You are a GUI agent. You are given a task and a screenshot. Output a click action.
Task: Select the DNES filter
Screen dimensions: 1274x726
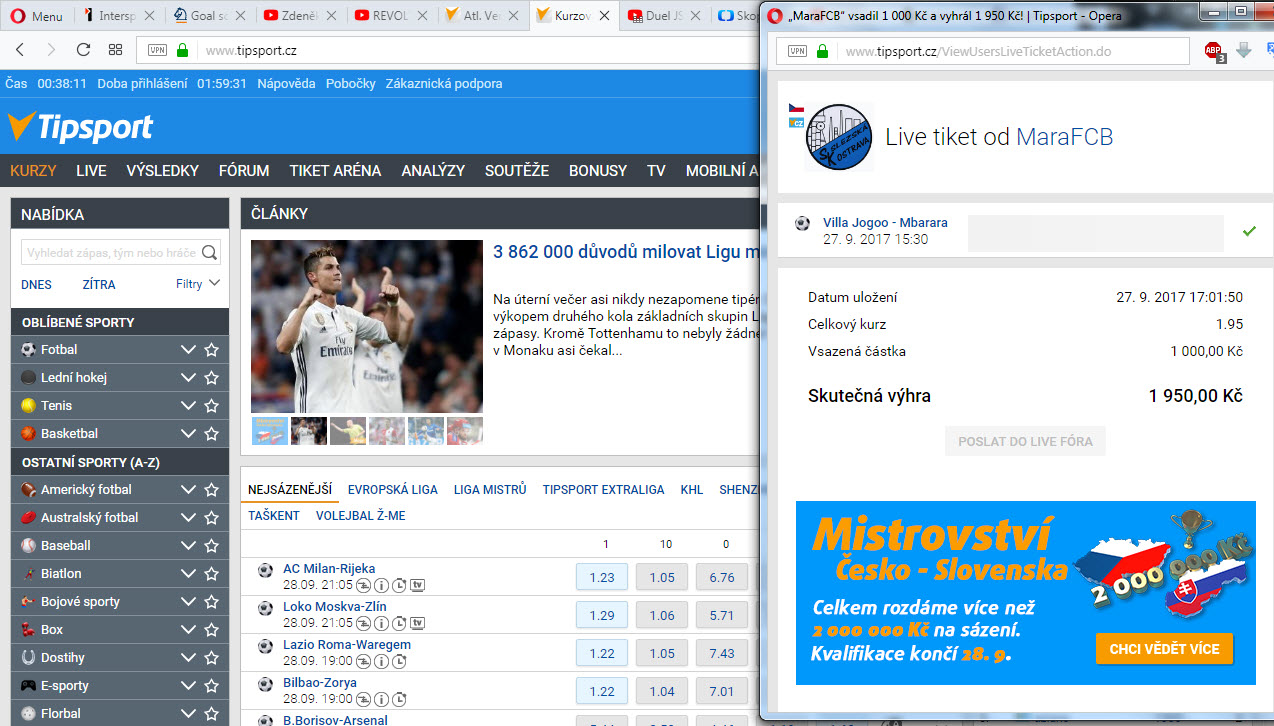[x=36, y=285]
